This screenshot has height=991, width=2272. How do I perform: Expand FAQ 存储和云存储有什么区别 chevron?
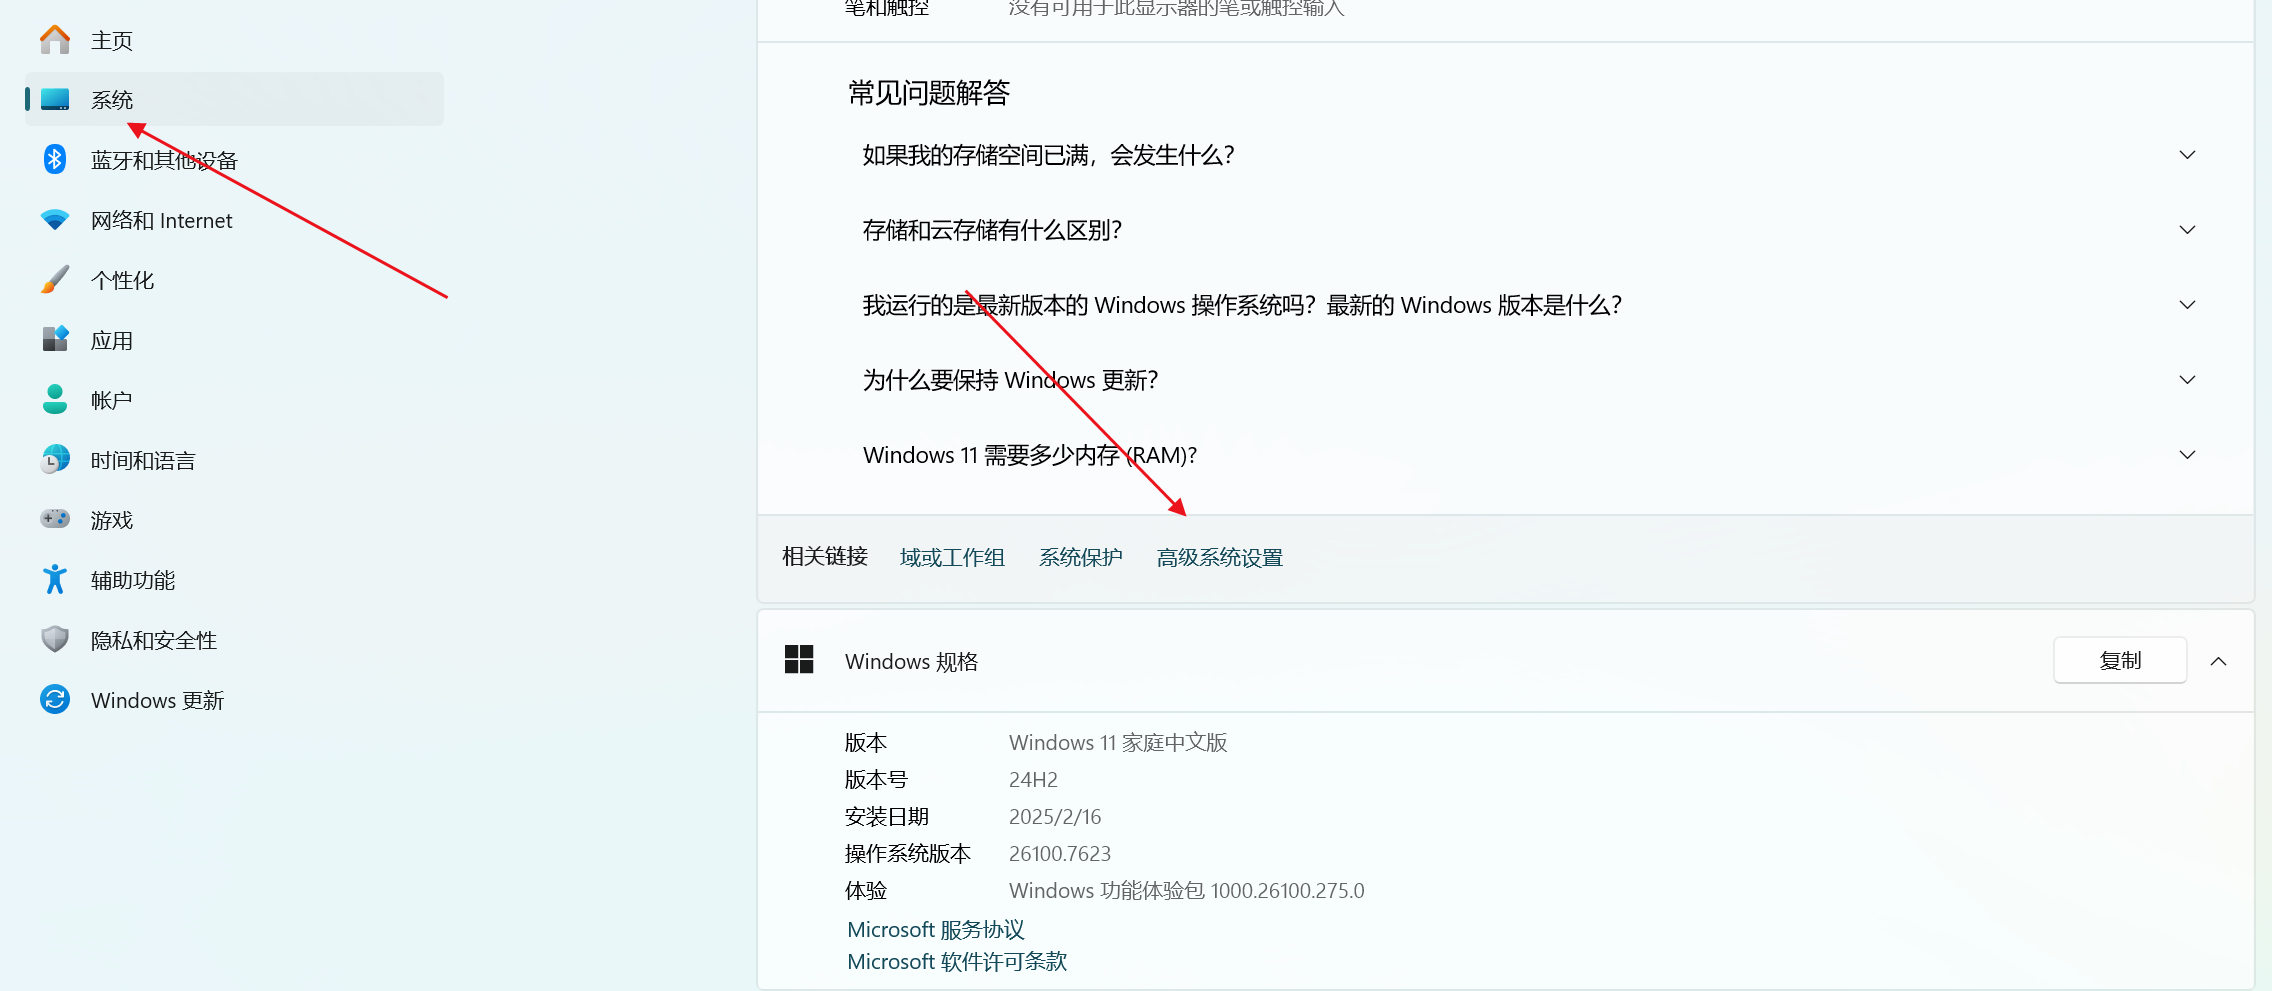click(x=2187, y=230)
